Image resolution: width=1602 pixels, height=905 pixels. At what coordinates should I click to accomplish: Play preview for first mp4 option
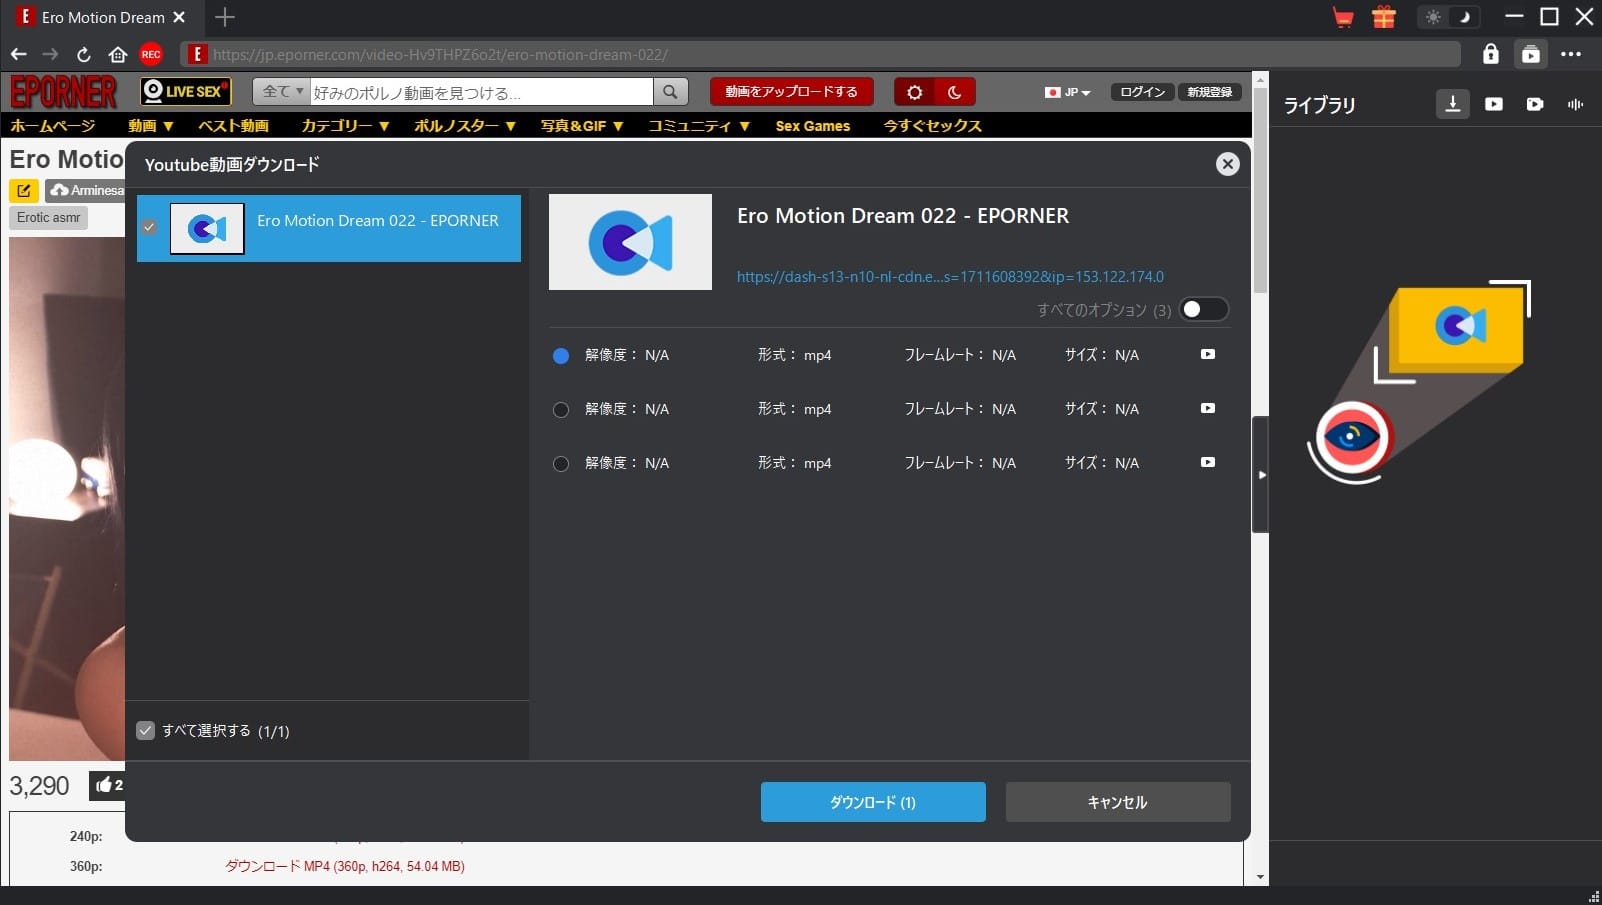[1208, 354]
